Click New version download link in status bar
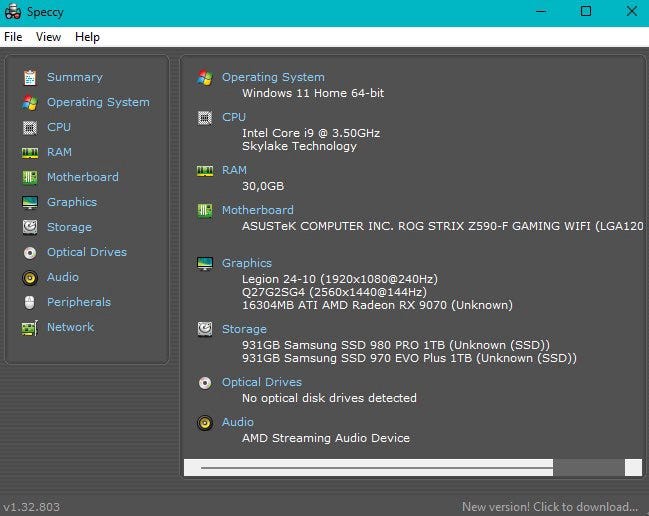Viewport: 649px width, 516px height. 550,506
